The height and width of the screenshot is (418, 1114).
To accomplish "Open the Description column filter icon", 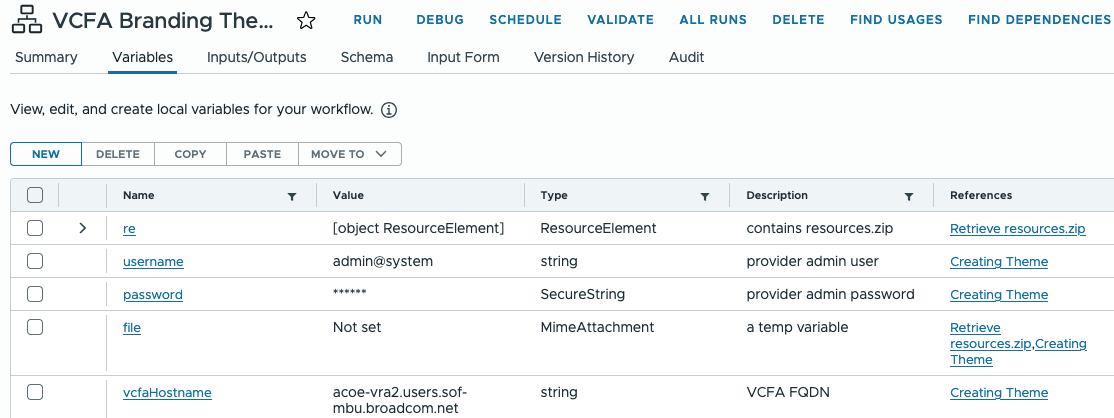I will coord(909,196).
